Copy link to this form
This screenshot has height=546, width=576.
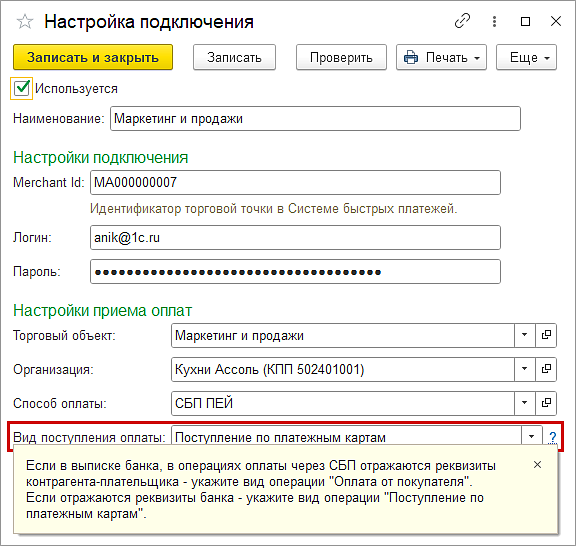462,21
